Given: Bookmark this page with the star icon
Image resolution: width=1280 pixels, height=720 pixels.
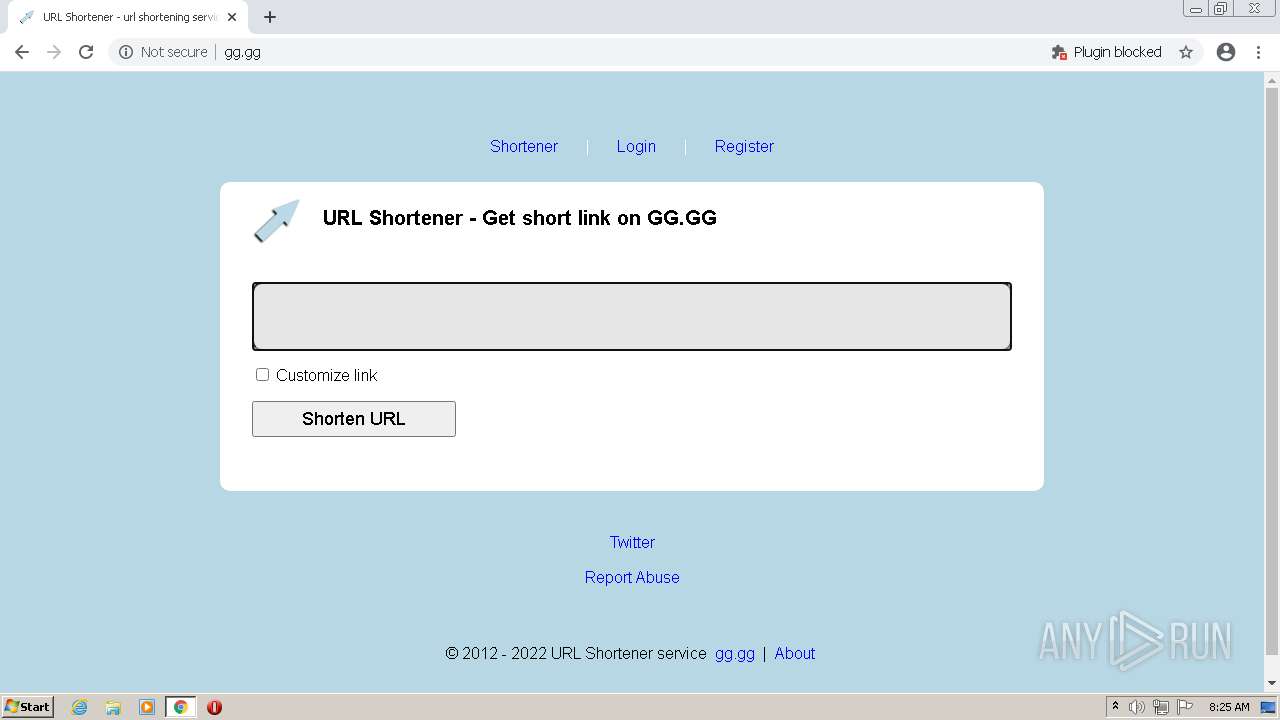Looking at the screenshot, I should 1186,52.
